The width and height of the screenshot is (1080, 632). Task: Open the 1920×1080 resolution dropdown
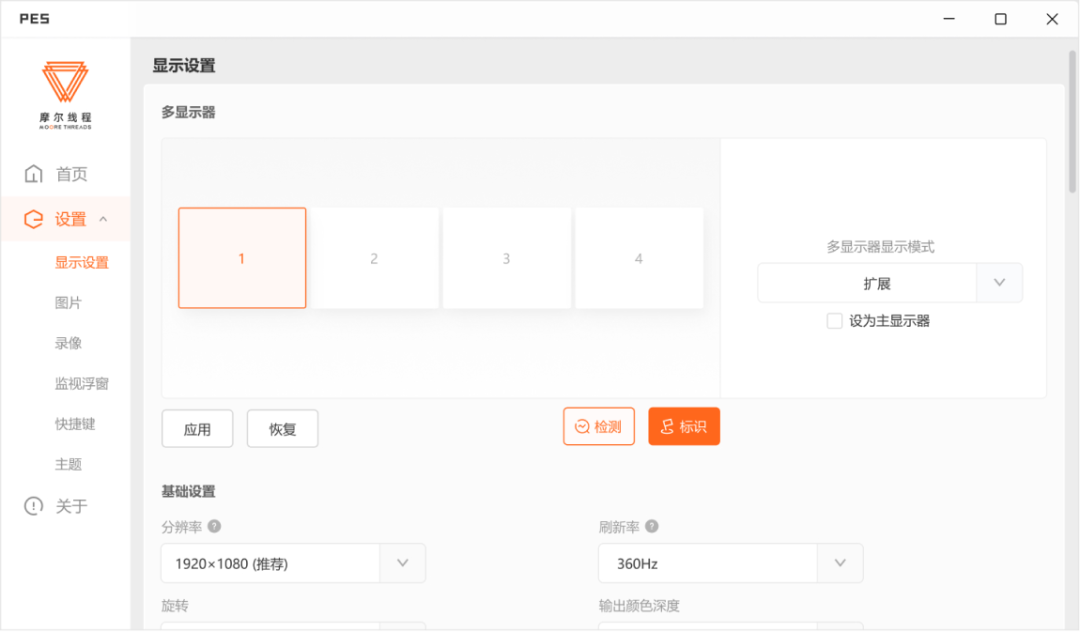[293, 563]
